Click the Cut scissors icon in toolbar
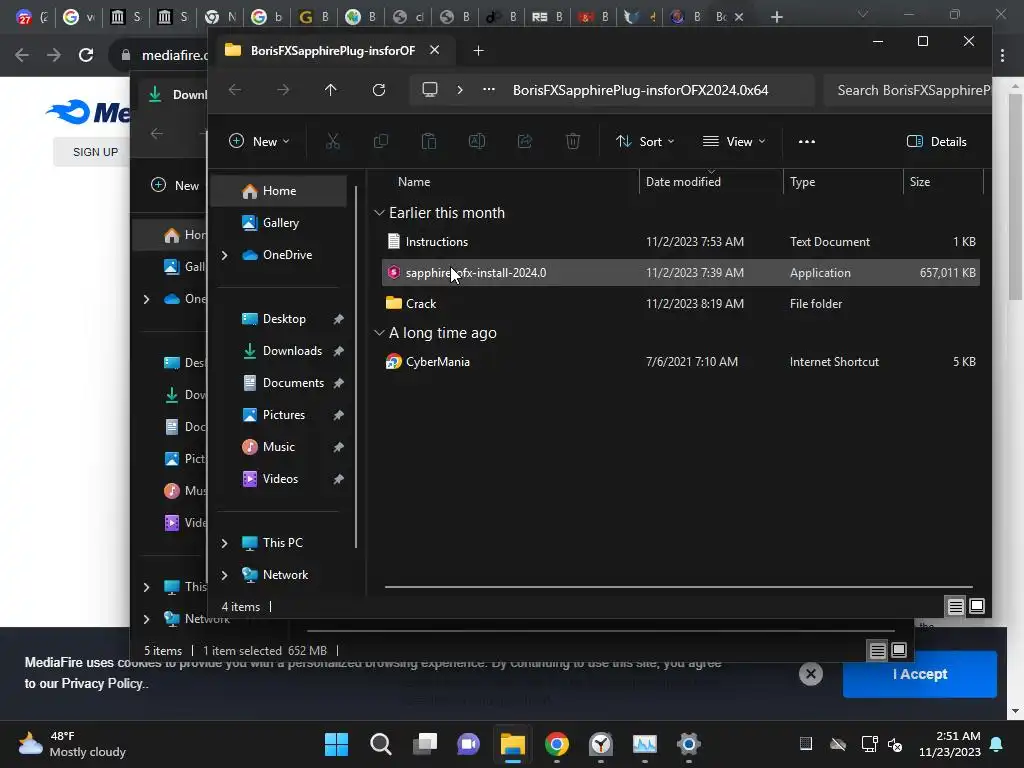1024x768 pixels. point(332,141)
